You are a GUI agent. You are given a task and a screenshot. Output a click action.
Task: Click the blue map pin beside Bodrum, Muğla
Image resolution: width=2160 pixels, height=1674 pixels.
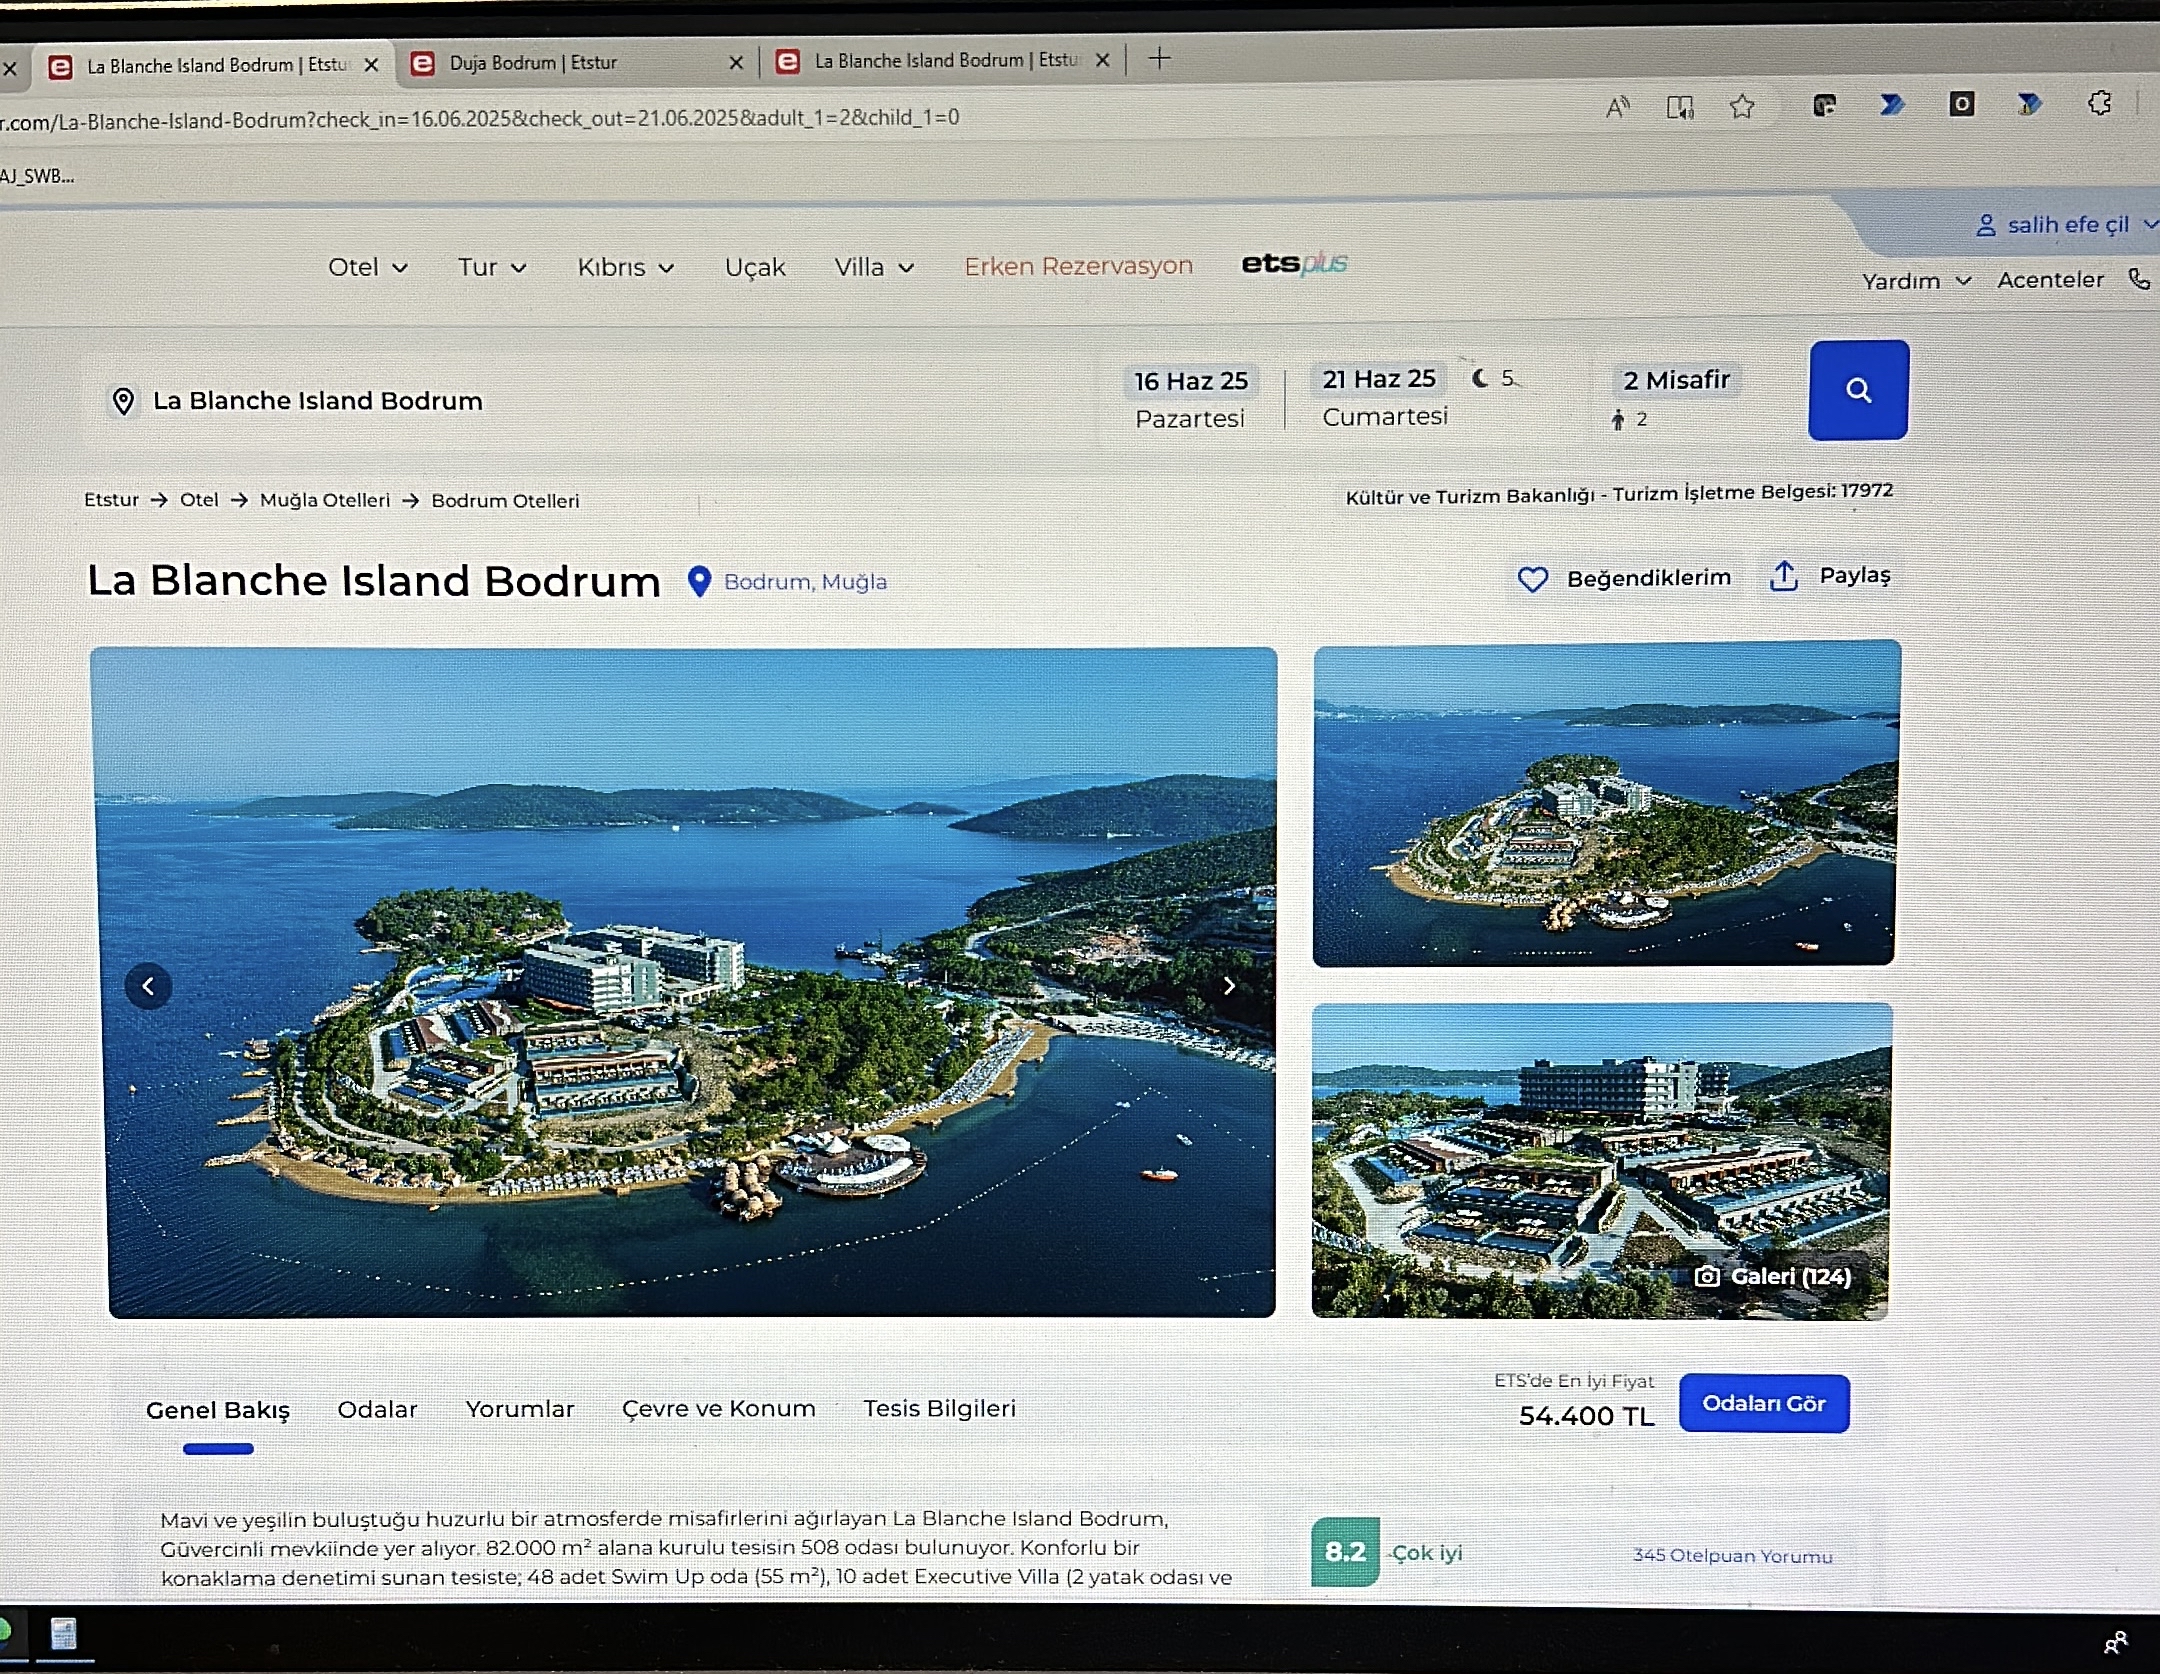(x=700, y=581)
